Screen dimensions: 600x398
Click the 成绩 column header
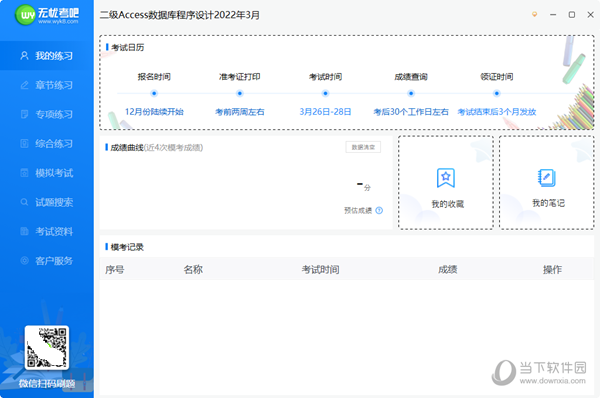click(447, 270)
